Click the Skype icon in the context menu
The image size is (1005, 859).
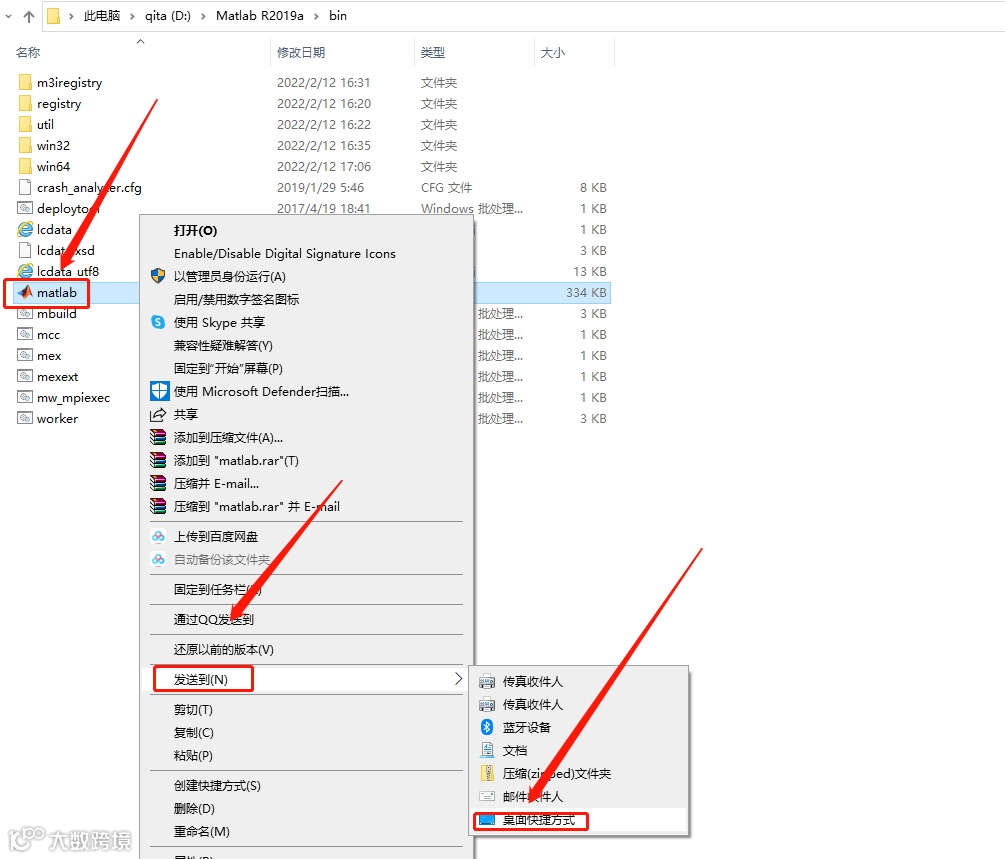pos(158,322)
